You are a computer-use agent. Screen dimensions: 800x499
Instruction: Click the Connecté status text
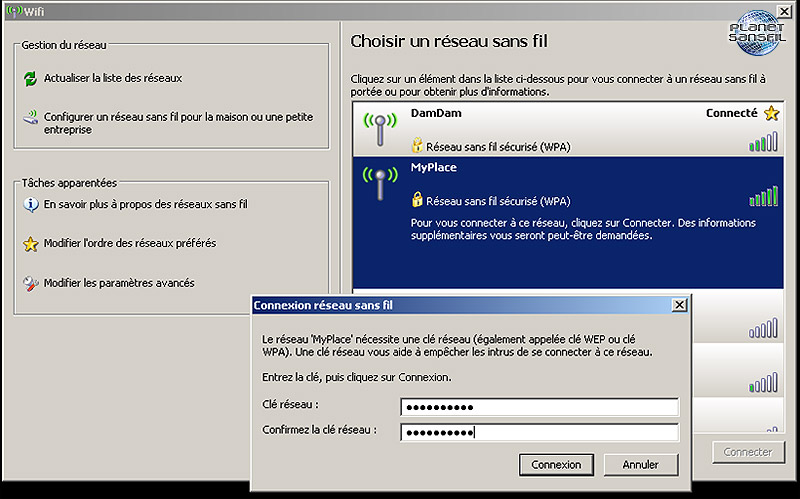click(732, 113)
